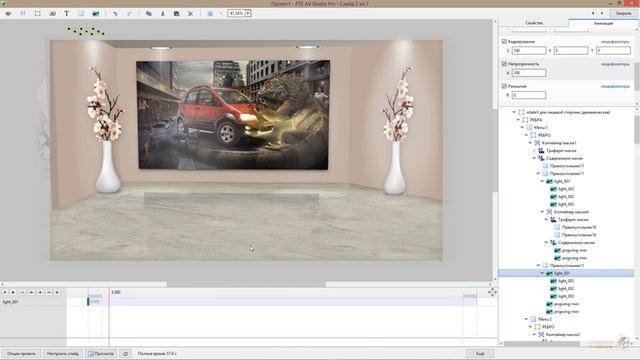The image size is (640, 360).
Task: Click the Закрыть button
Action: pos(623,13)
